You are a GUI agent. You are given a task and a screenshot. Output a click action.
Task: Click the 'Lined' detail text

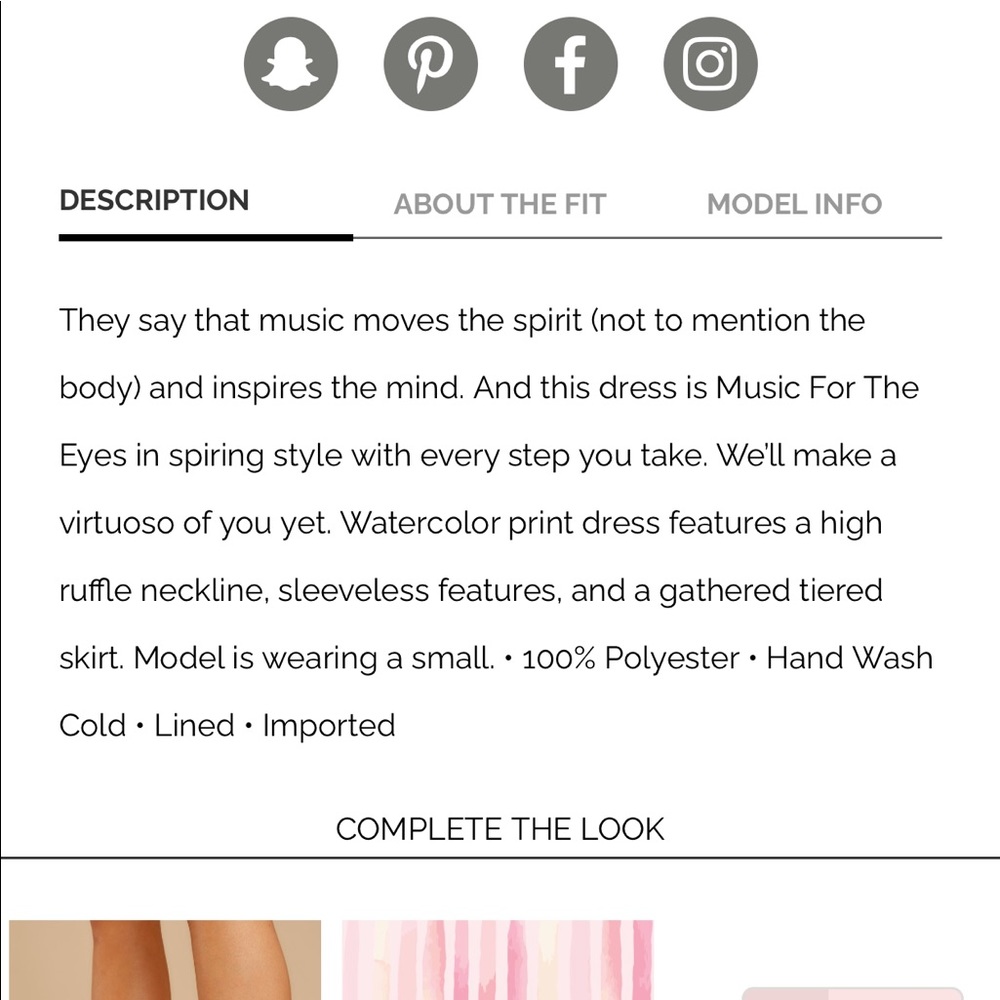click(x=195, y=726)
